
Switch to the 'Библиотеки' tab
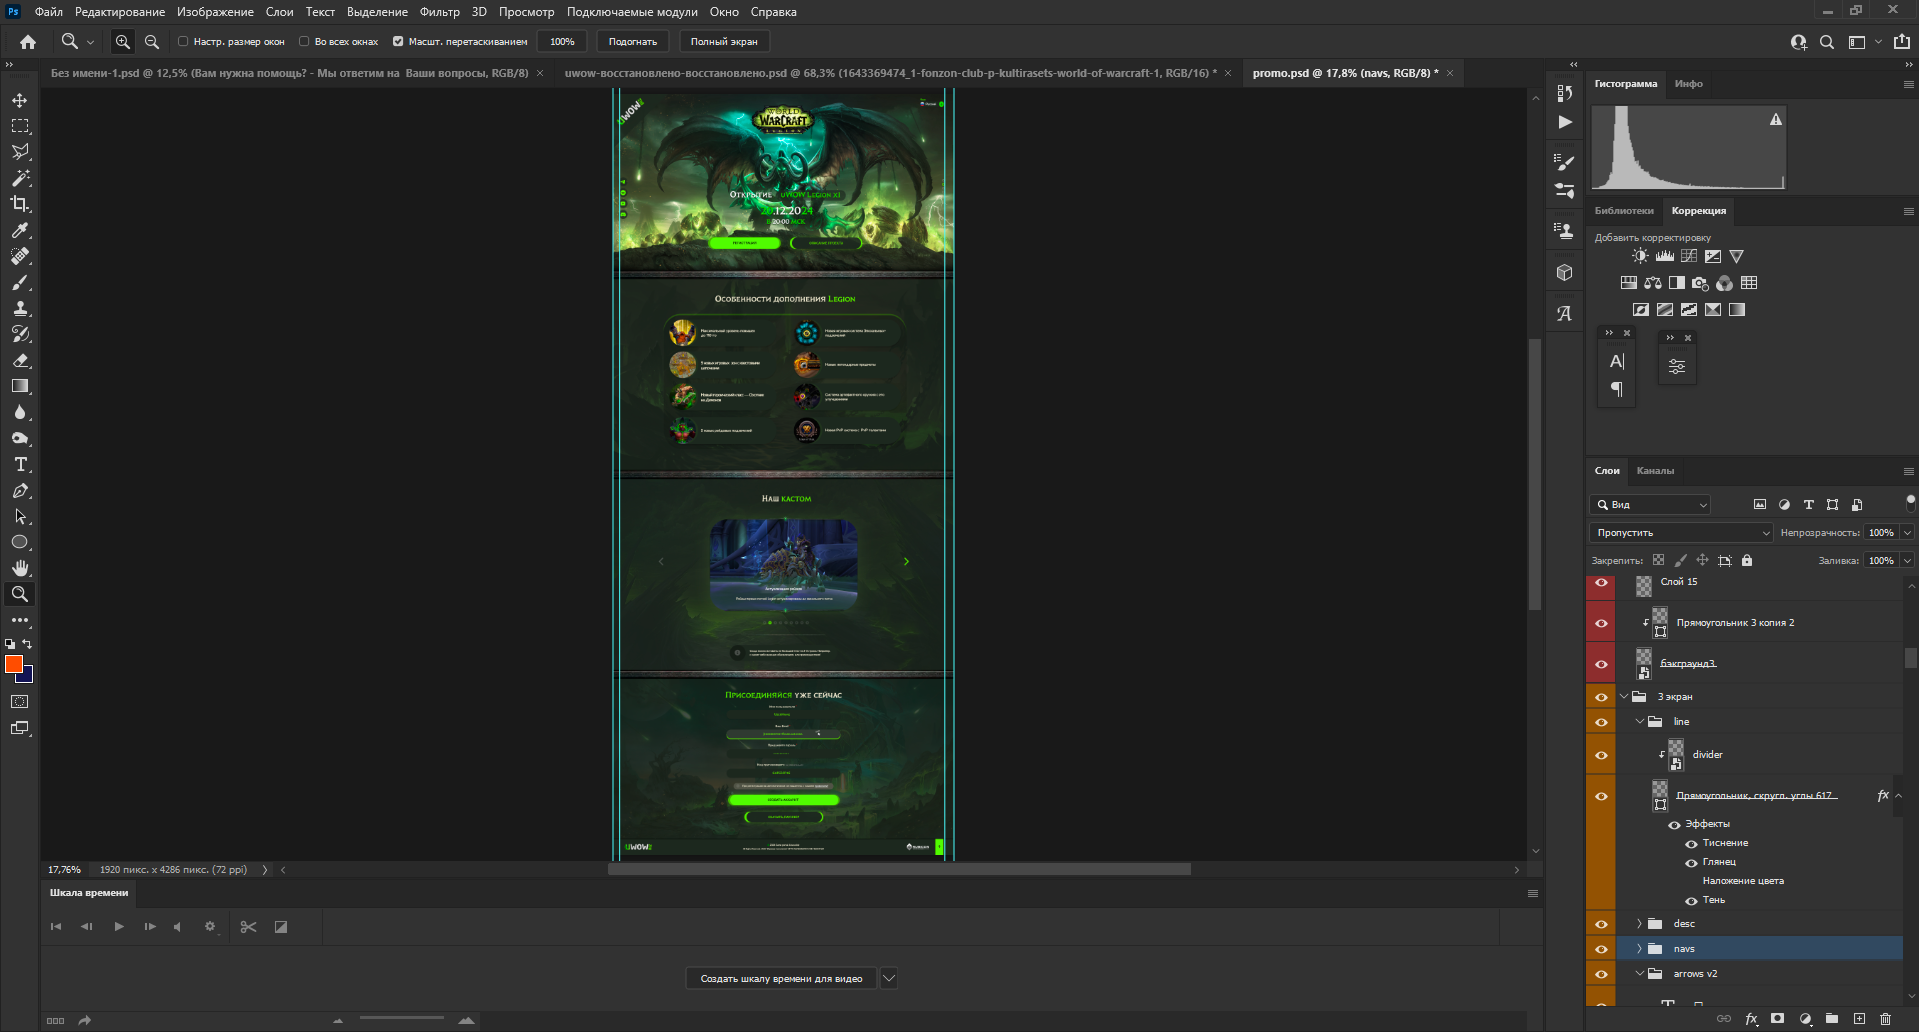[1624, 211]
